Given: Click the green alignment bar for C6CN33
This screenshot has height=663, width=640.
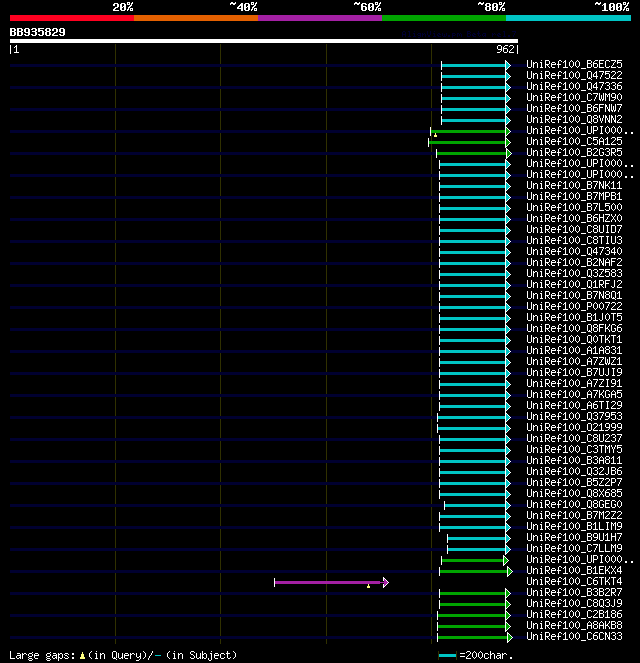Looking at the screenshot, I should [x=475, y=637].
